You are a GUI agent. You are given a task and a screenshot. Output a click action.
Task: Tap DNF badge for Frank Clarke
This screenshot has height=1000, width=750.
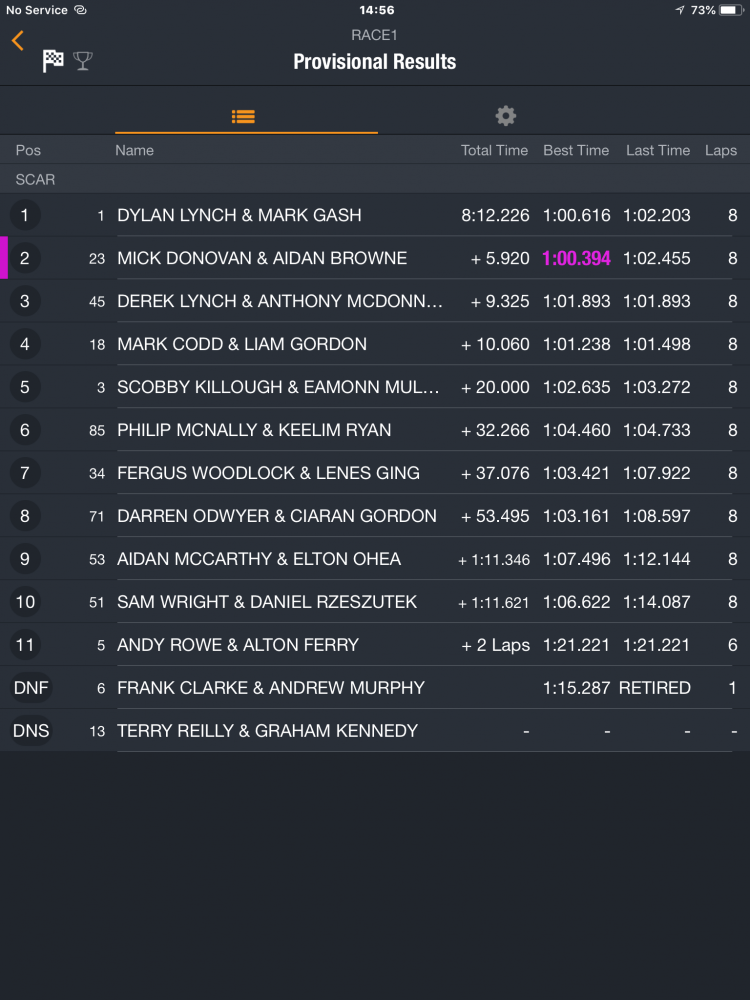(x=30, y=688)
